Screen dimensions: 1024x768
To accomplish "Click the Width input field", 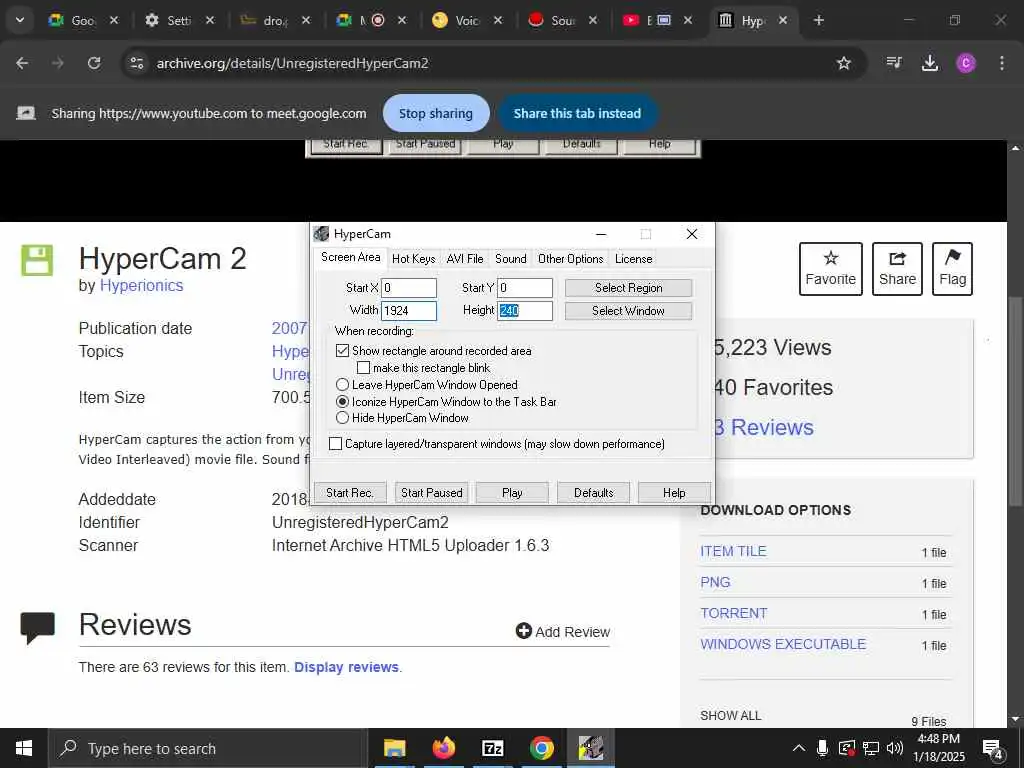I will click(409, 311).
